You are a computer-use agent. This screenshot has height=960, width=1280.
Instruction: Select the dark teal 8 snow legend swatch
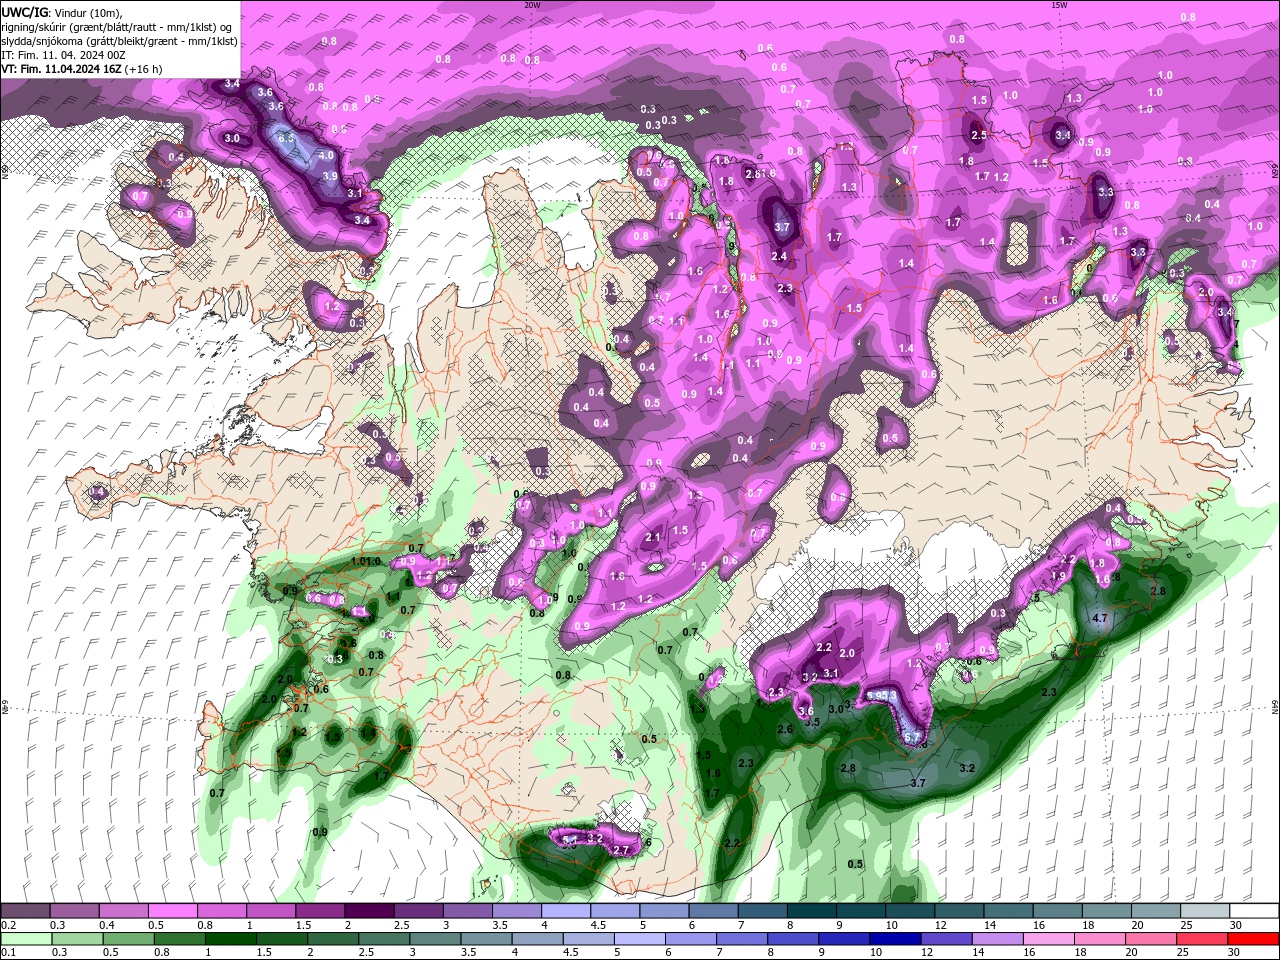[811, 911]
